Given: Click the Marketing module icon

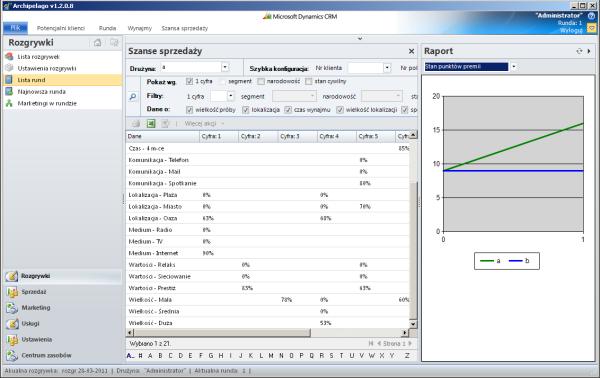Looking at the screenshot, I should 12,308.
